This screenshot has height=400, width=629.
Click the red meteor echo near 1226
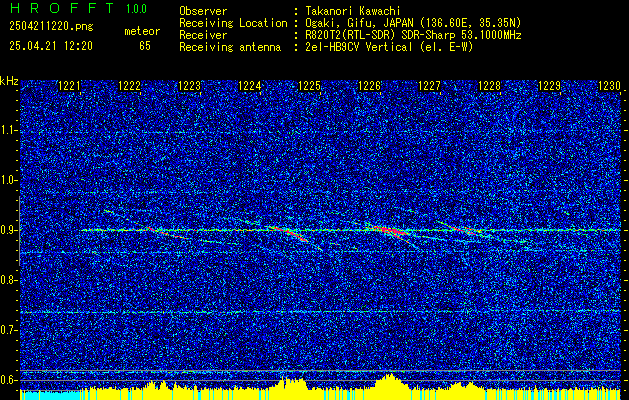389,231
